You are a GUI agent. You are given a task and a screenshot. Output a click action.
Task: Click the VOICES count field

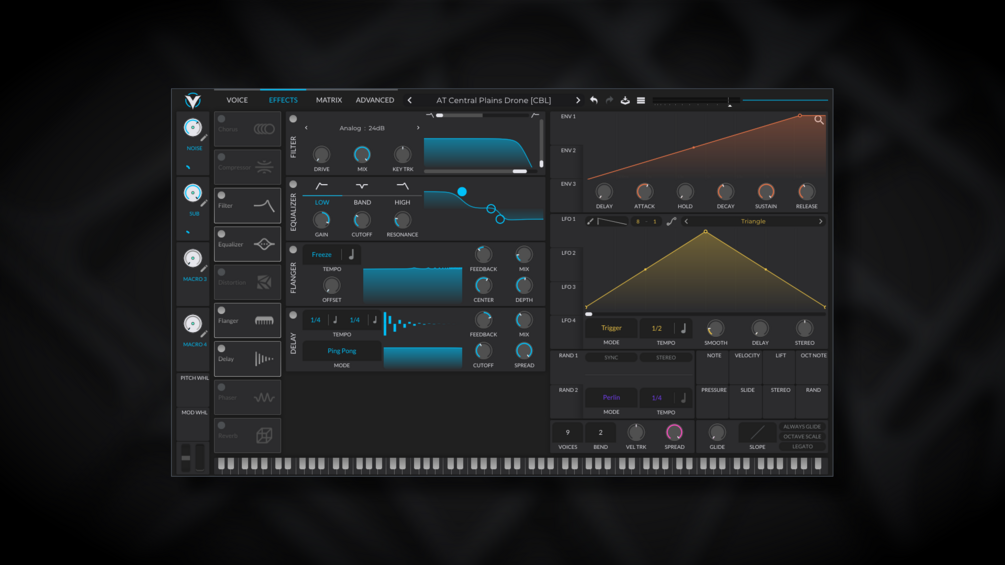point(567,432)
